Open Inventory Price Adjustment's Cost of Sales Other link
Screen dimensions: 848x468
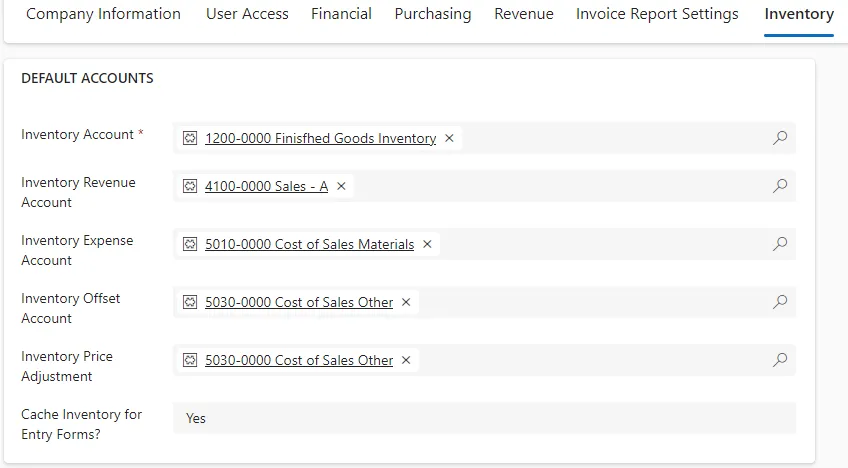pyautogui.click(x=299, y=360)
